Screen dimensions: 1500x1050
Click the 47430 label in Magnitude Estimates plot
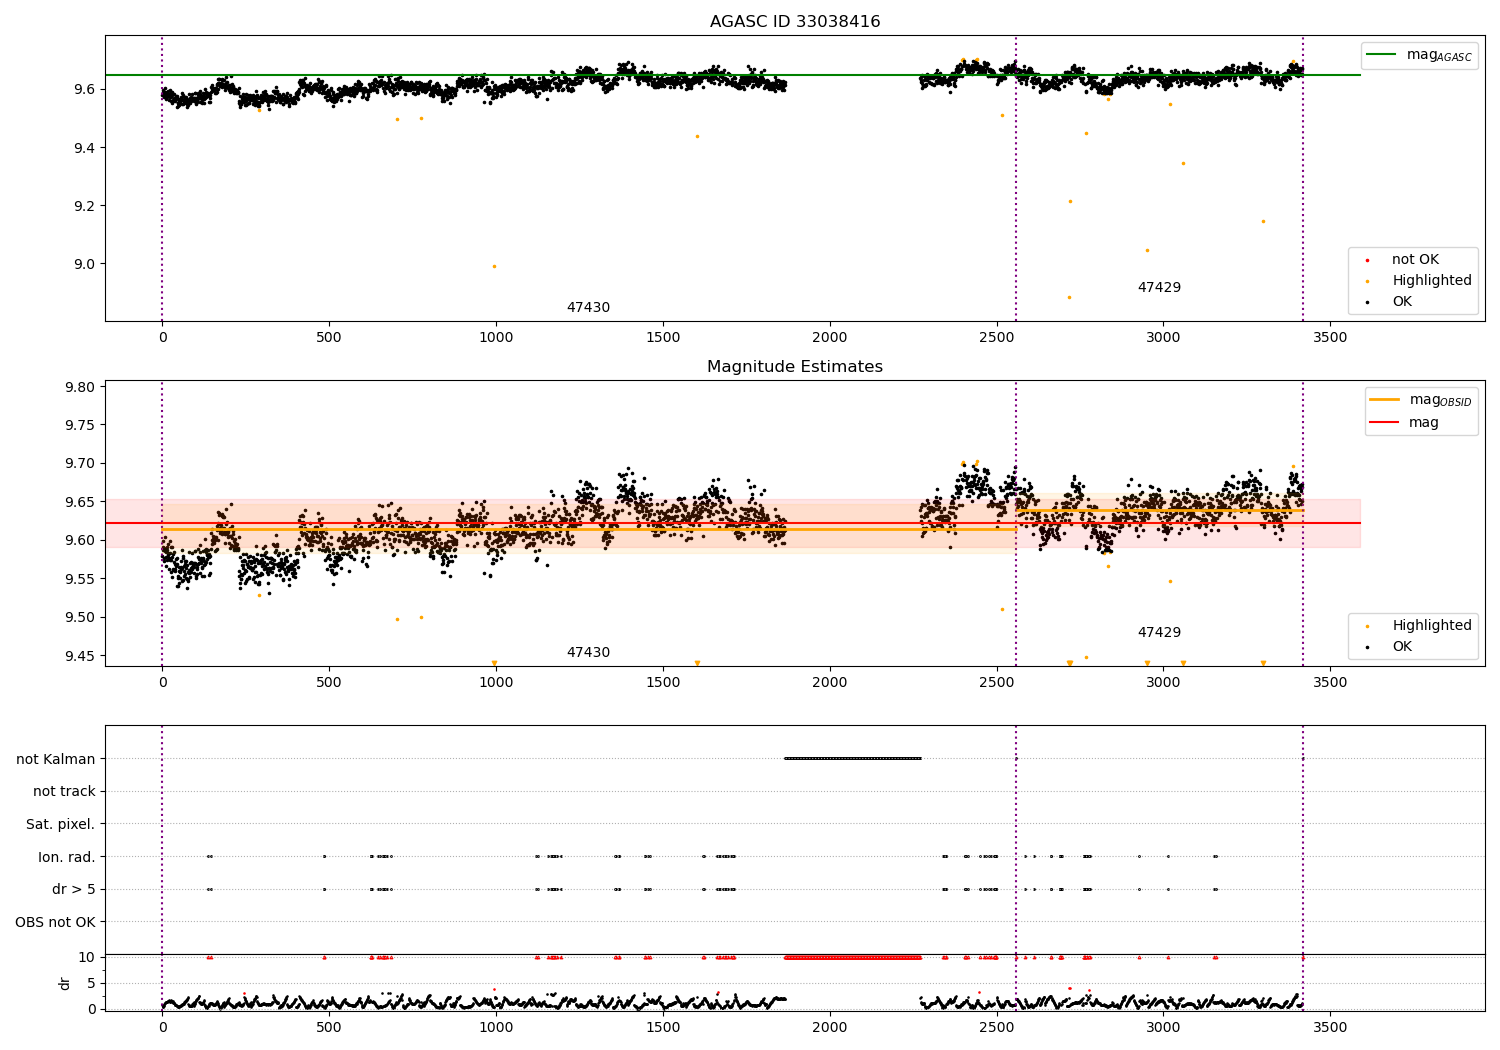[588, 653]
